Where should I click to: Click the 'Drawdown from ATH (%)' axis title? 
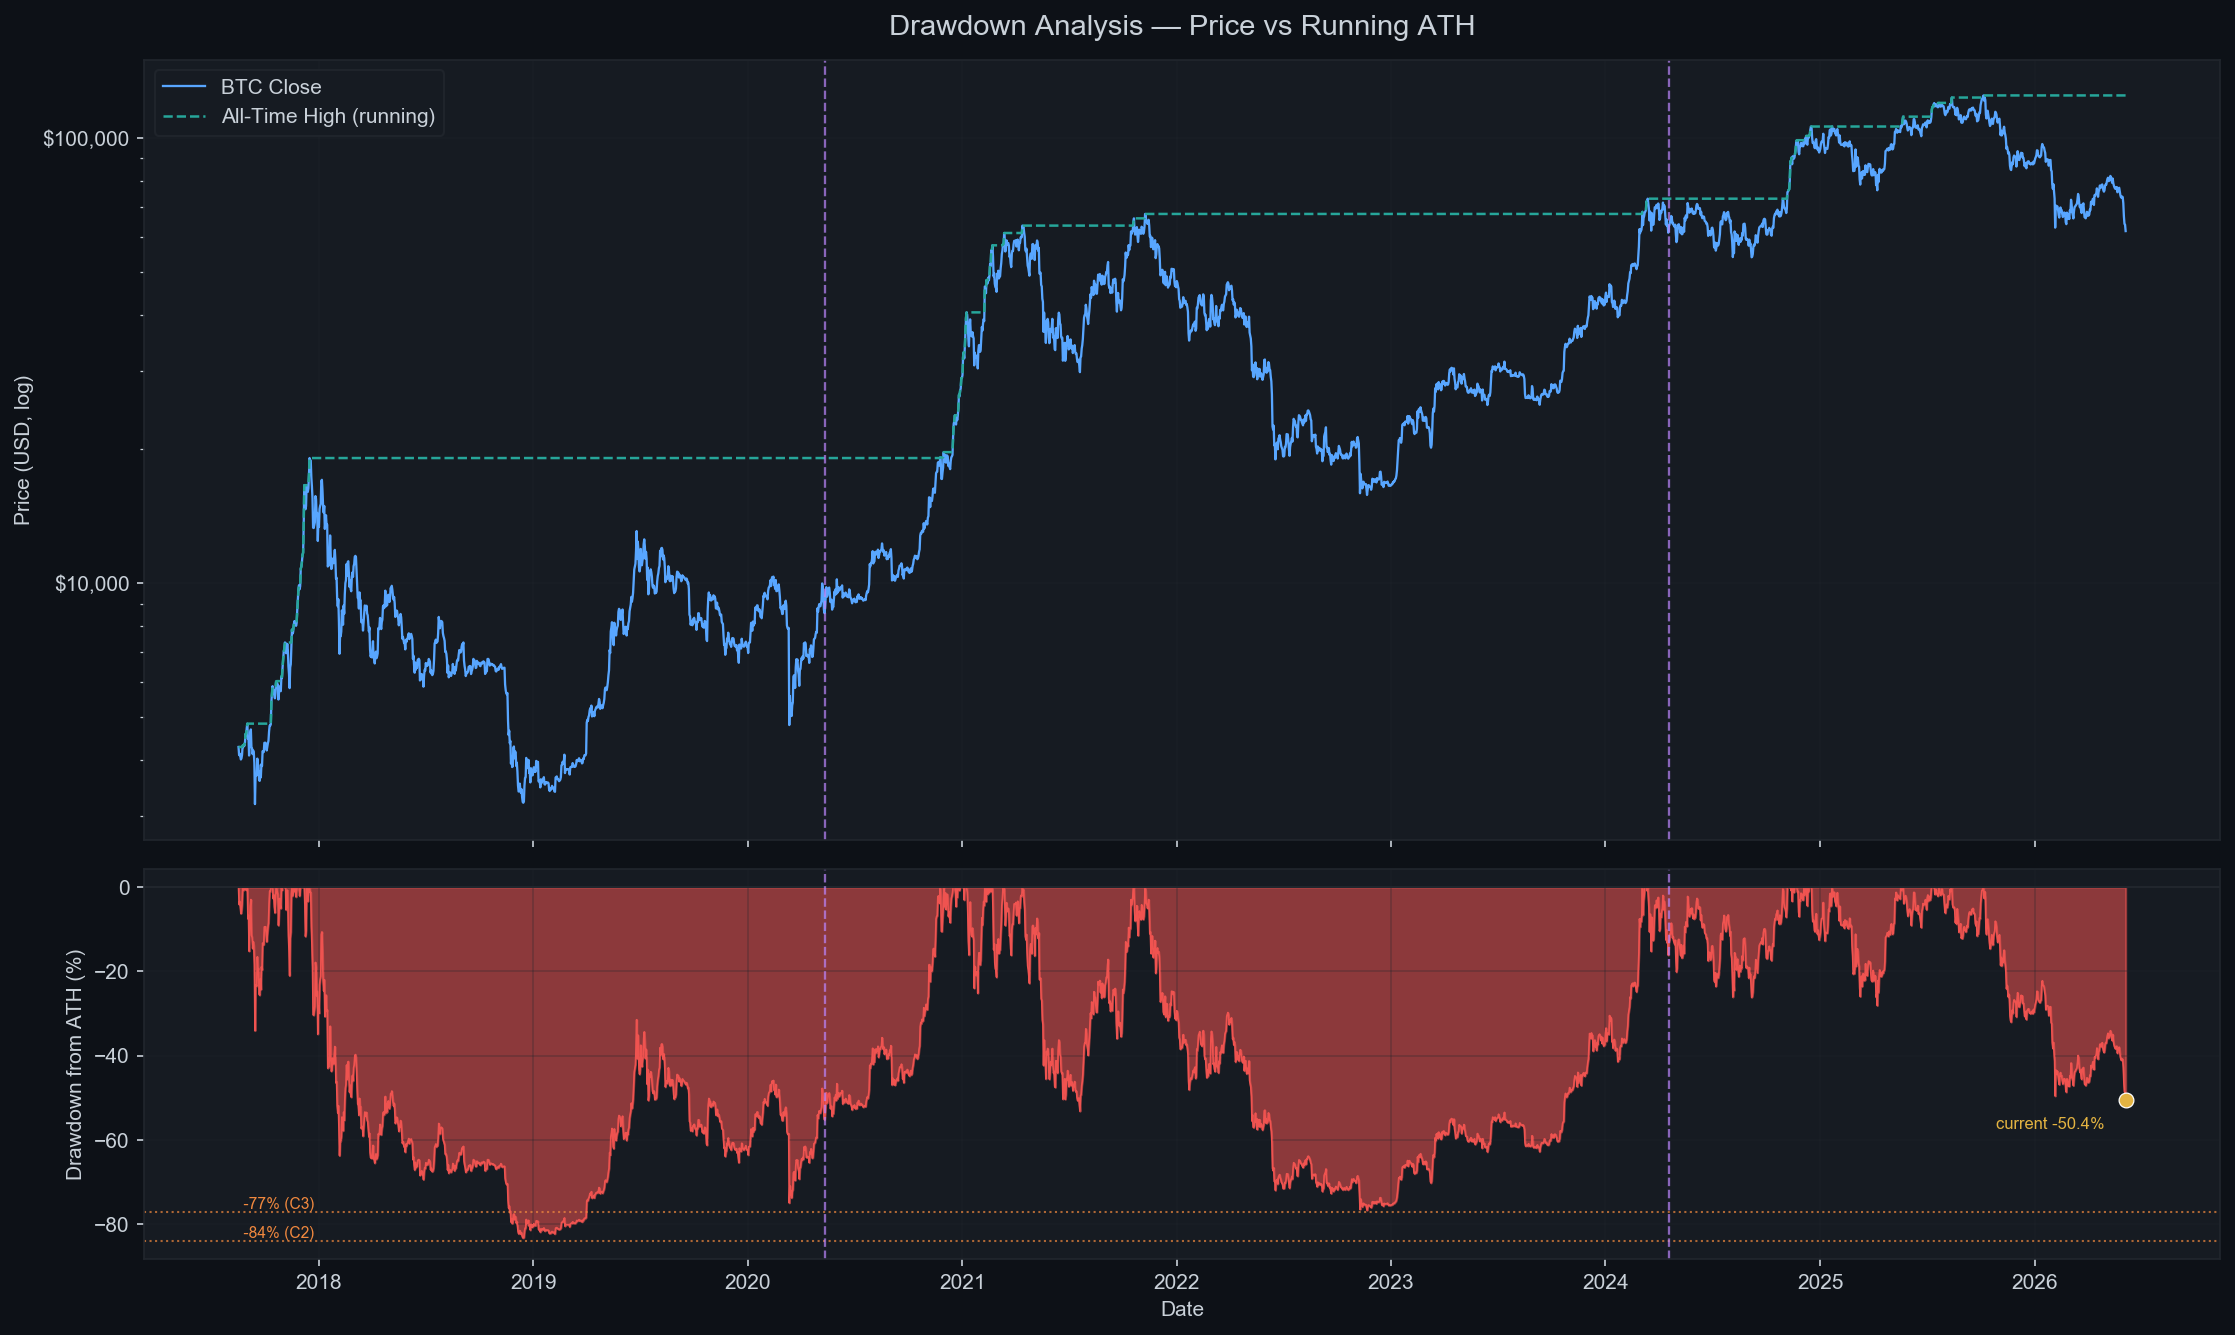[74, 1064]
